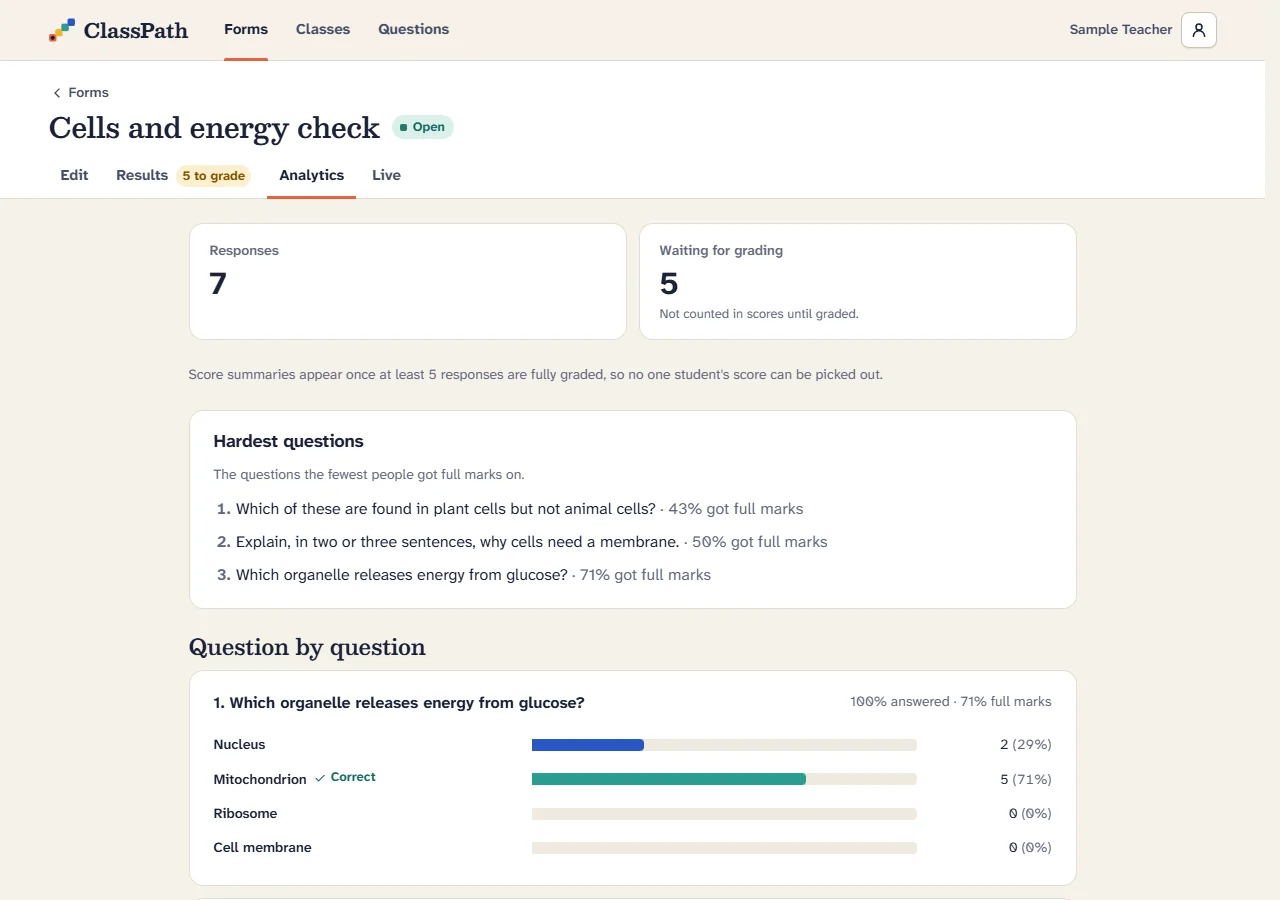This screenshot has width=1280, height=900.
Task: Click the '2 (29%)' count for Nucleus
Action: [x=1026, y=745]
